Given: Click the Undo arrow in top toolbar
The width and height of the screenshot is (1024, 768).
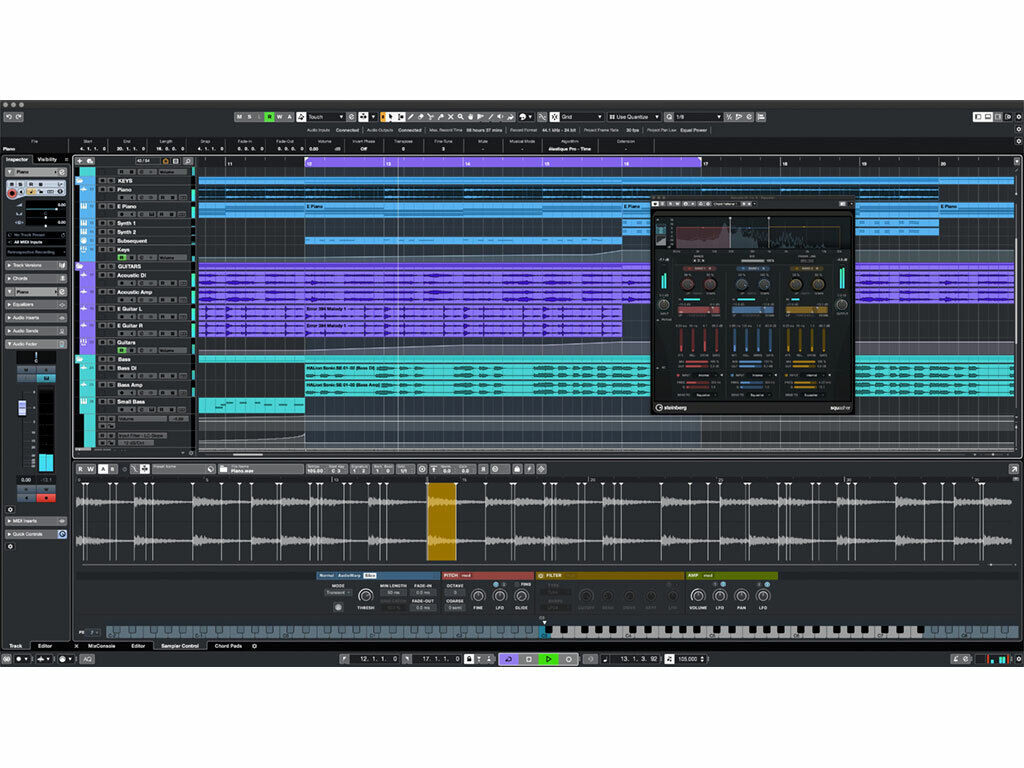Looking at the screenshot, I should (x=8, y=117).
